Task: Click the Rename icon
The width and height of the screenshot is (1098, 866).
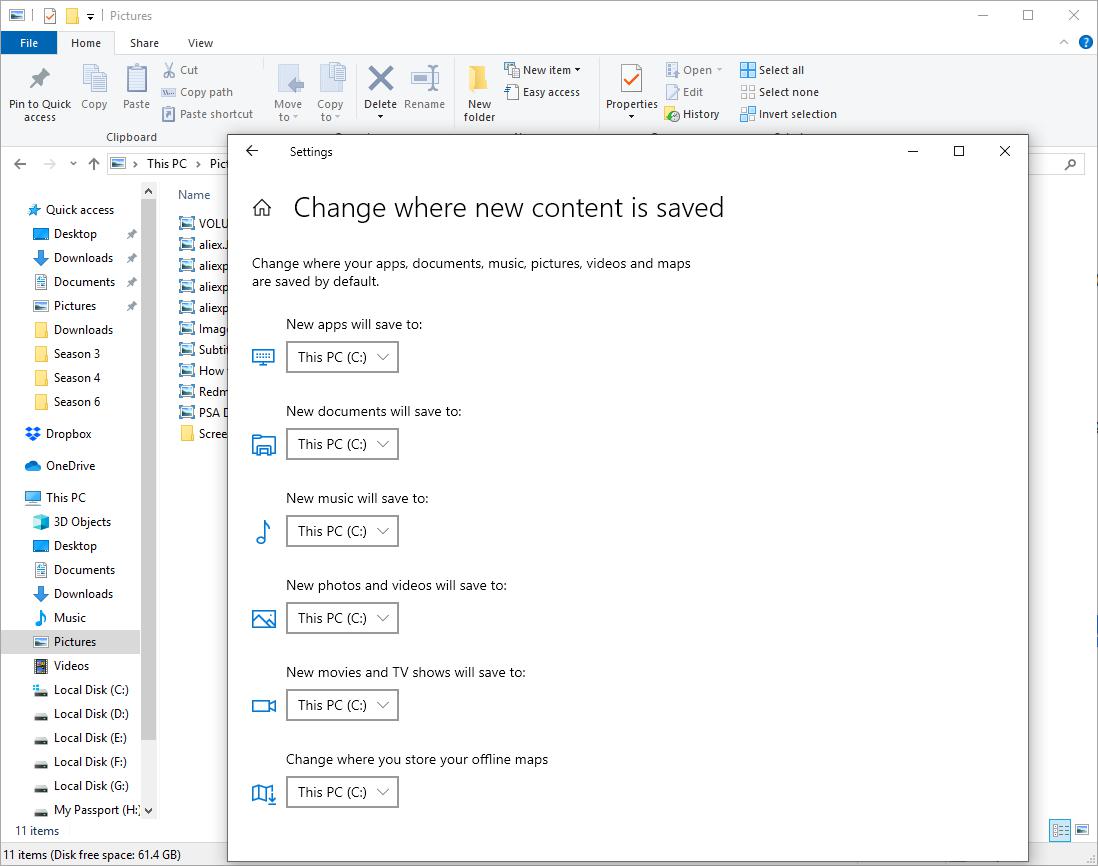Action: (x=424, y=78)
